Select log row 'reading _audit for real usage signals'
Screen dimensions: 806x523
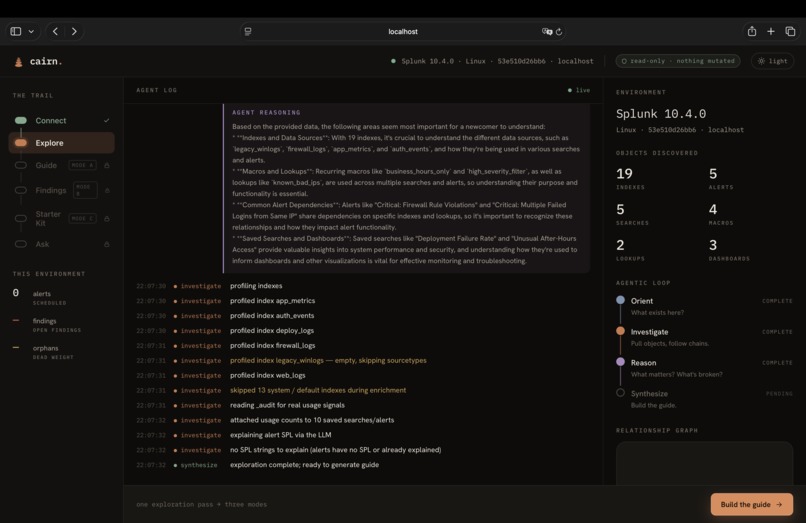tap(363, 405)
